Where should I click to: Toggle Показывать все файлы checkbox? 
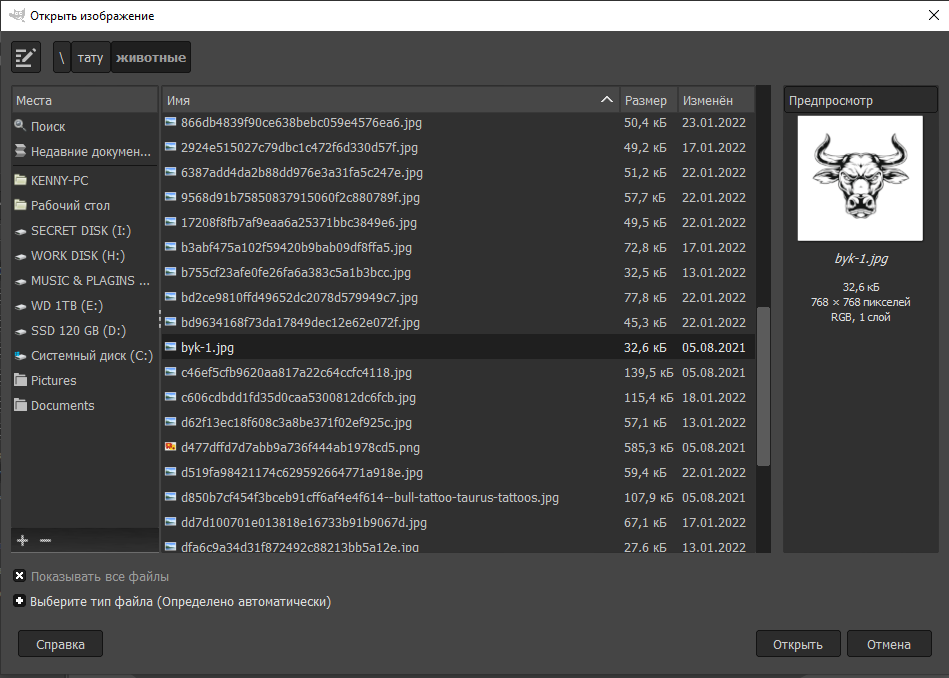click(19, 576)
